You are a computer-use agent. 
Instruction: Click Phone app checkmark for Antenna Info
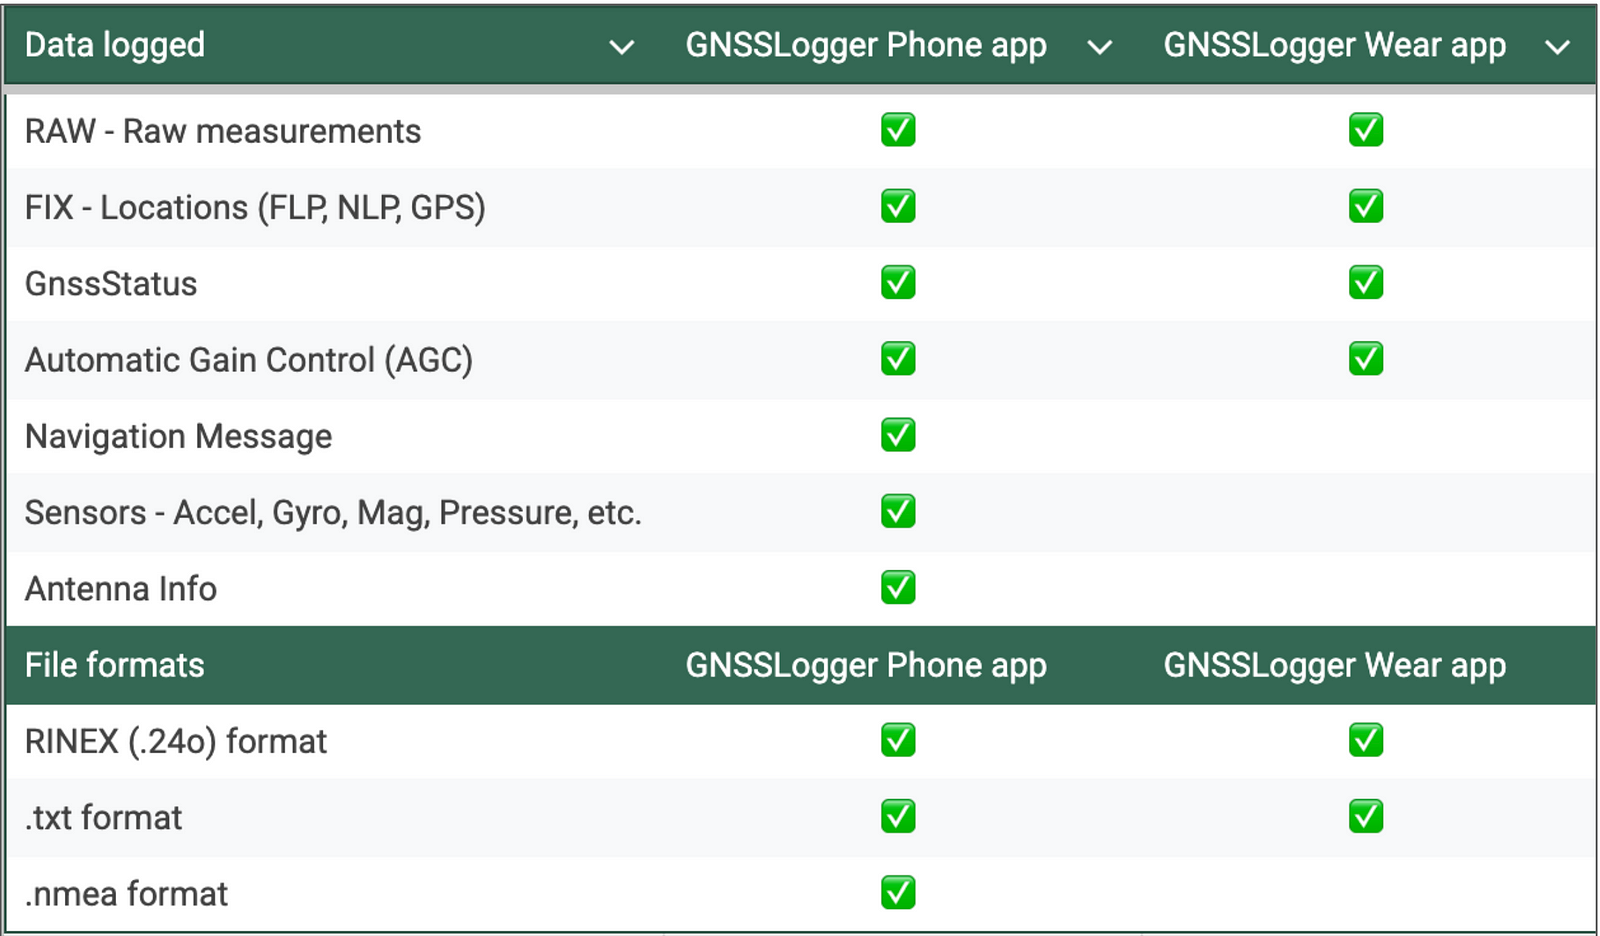coord(898,588)
